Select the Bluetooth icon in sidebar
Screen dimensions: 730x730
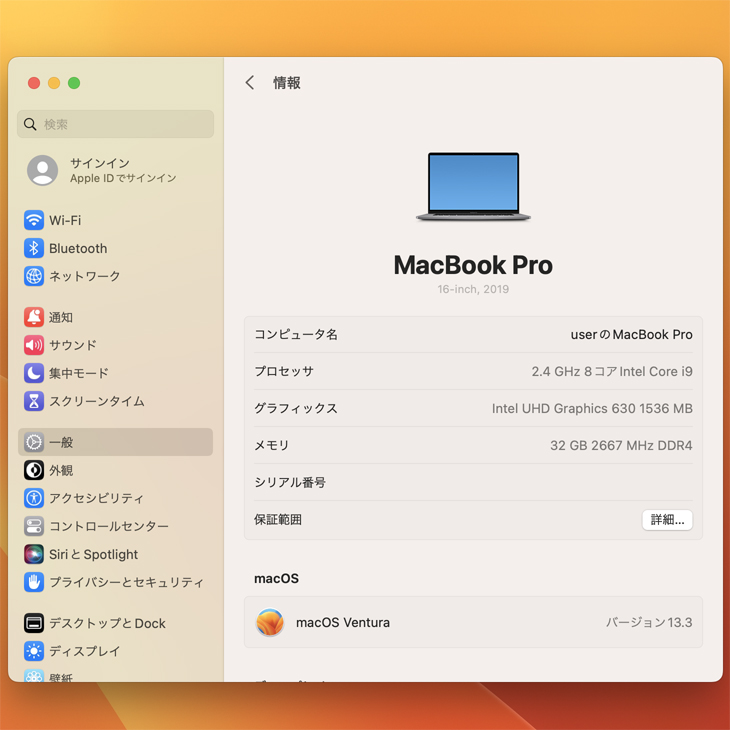coord(34,248)
